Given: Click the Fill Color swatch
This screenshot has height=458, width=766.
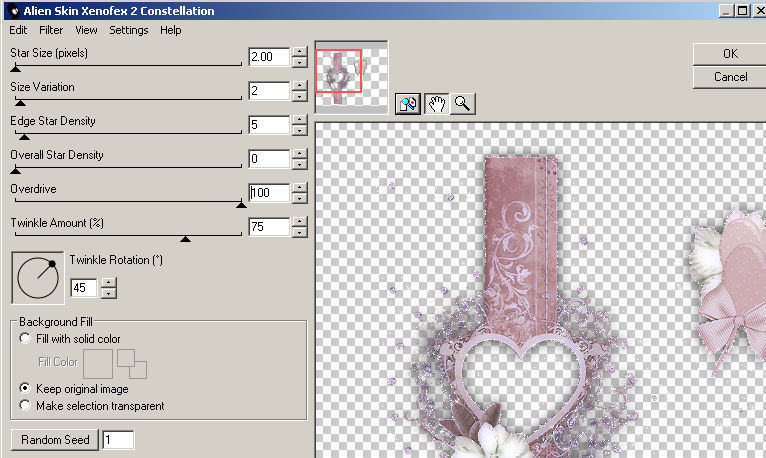Looking at the screenshot, I should point(98,363).
